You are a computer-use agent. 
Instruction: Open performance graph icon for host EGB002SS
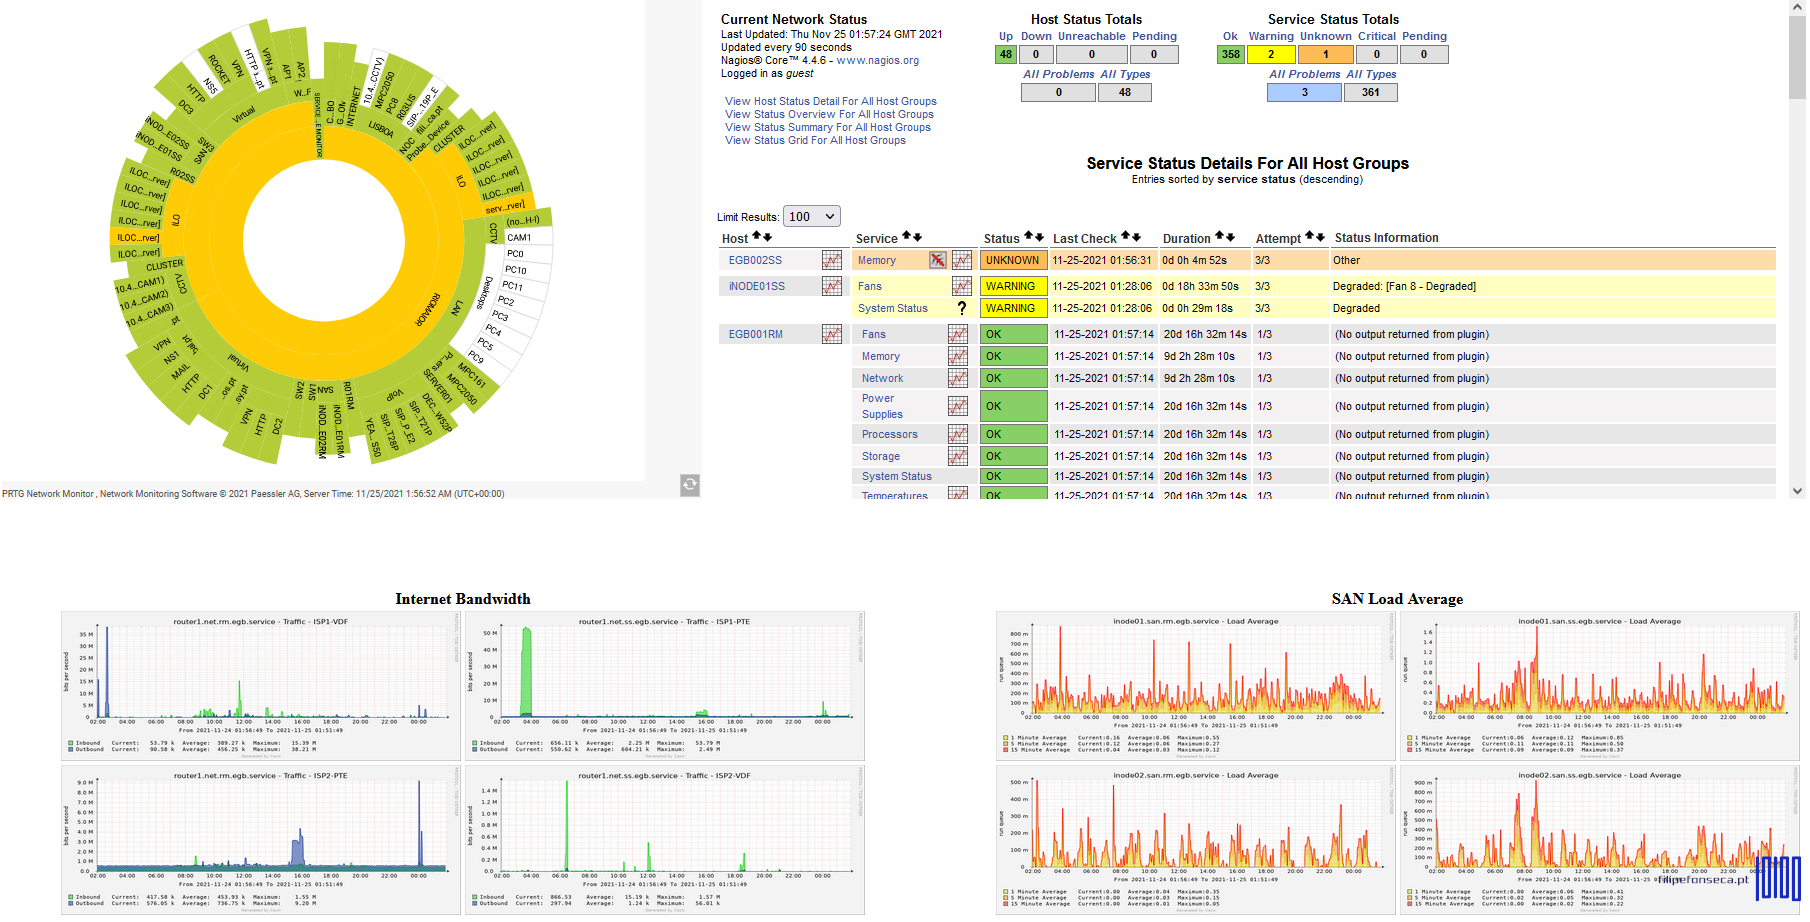coord(831,260)
